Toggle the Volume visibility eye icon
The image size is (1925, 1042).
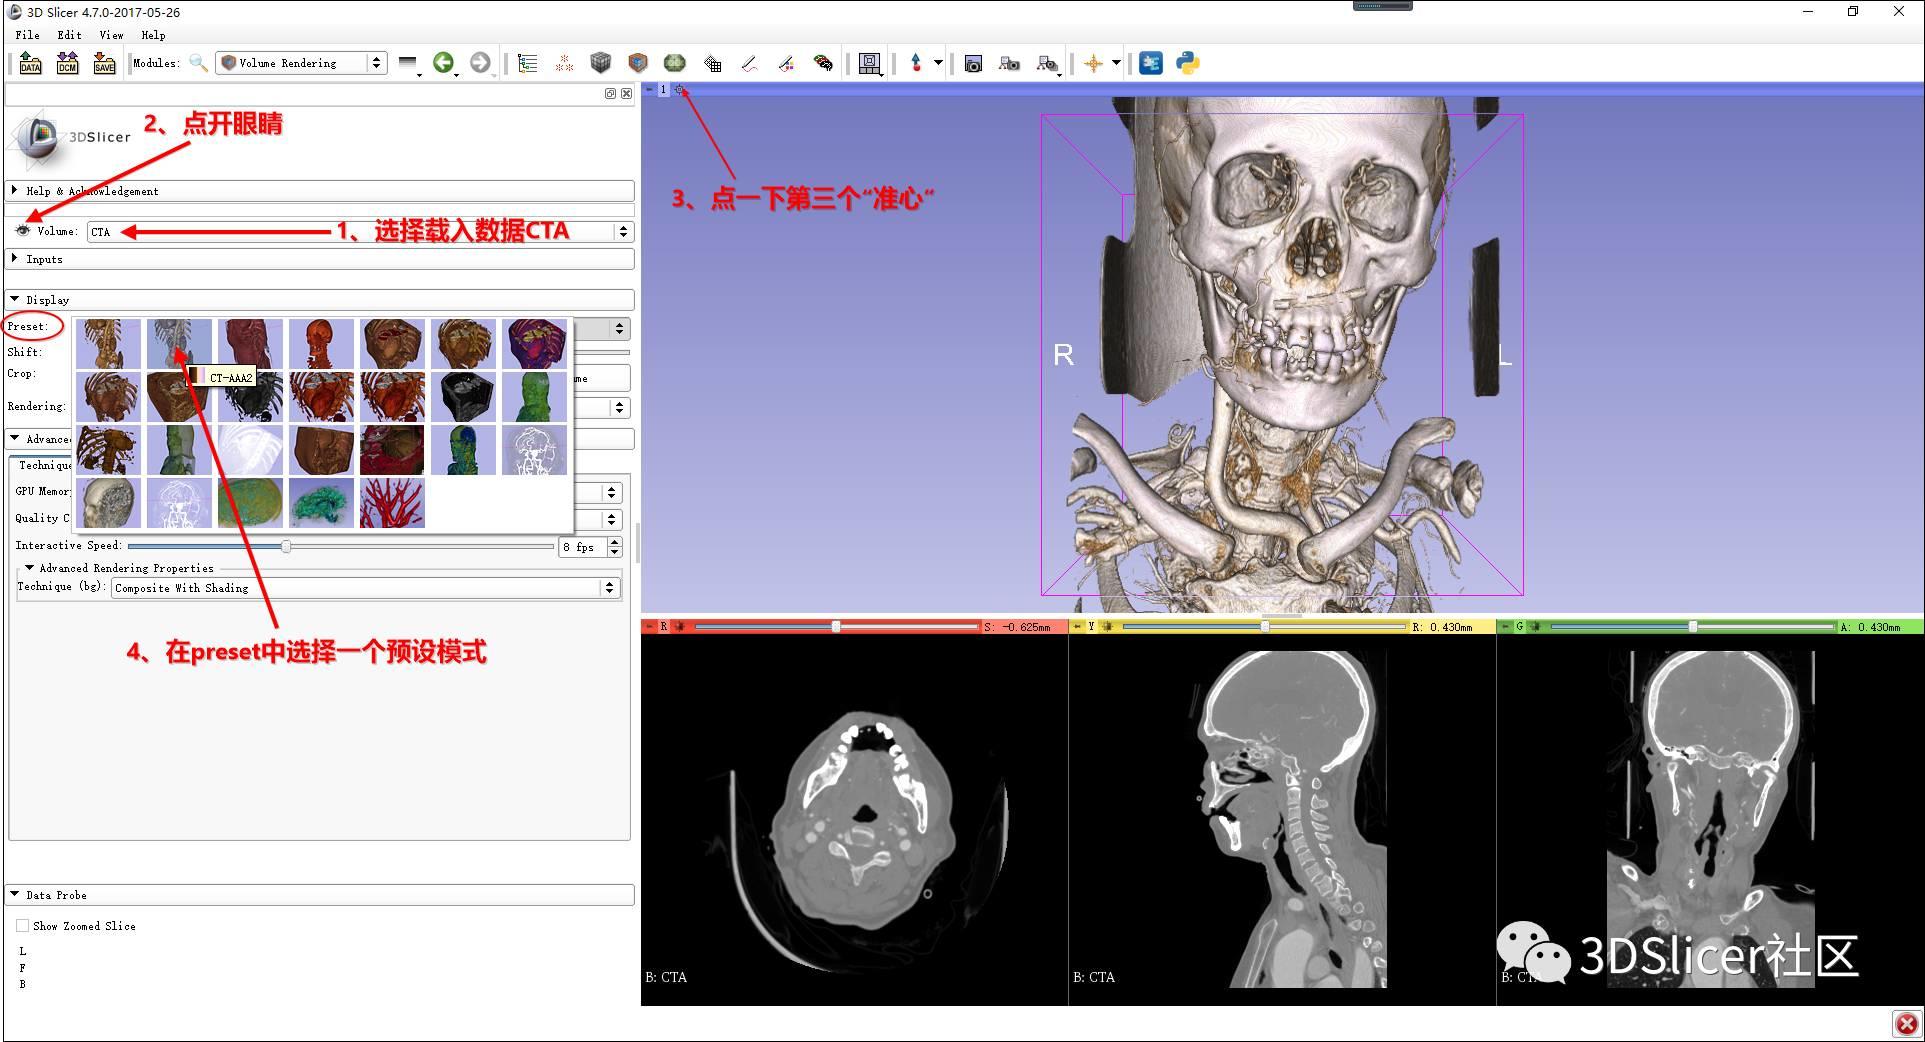click(x=22, y=231)
